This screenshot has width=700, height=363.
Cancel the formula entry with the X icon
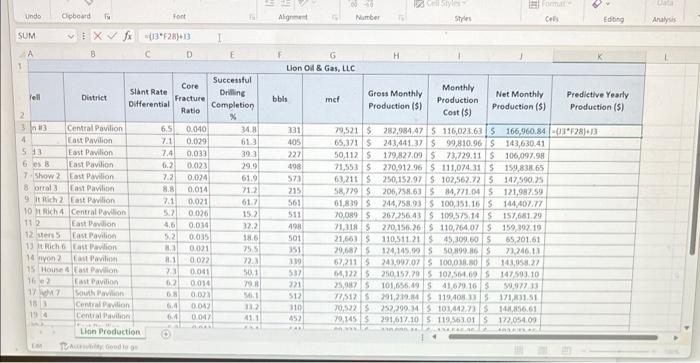(x=98, y=36)
